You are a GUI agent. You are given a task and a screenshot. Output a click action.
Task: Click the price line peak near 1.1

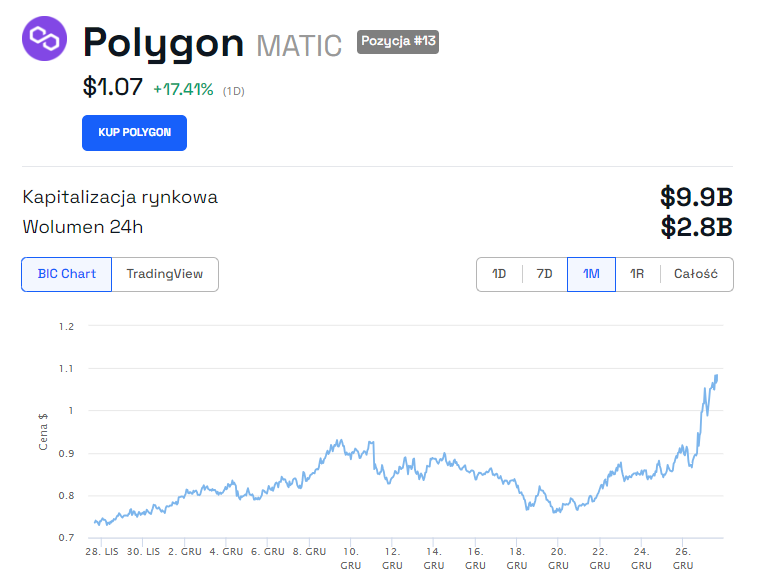pos(716,376)
